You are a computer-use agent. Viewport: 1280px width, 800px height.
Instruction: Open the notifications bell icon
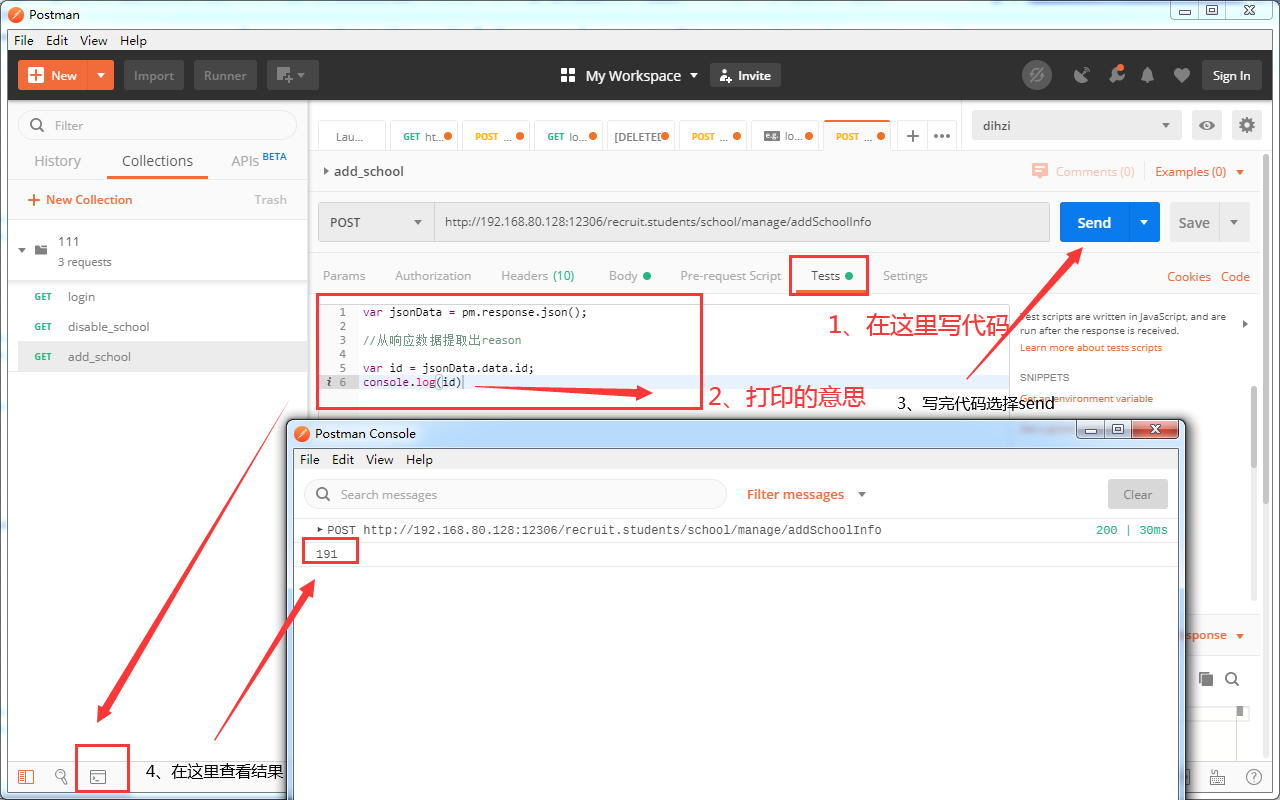1148,75
